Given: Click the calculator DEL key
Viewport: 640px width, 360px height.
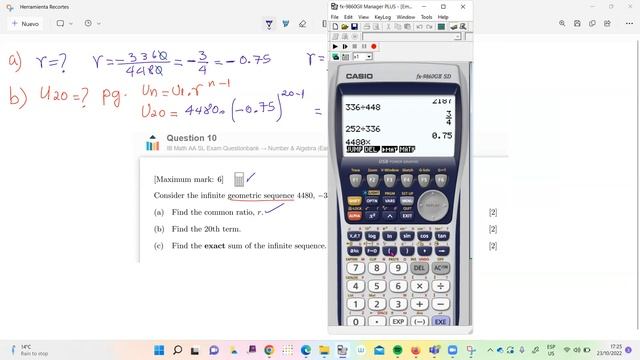Looking at the screenshot, I should (419, 268).
